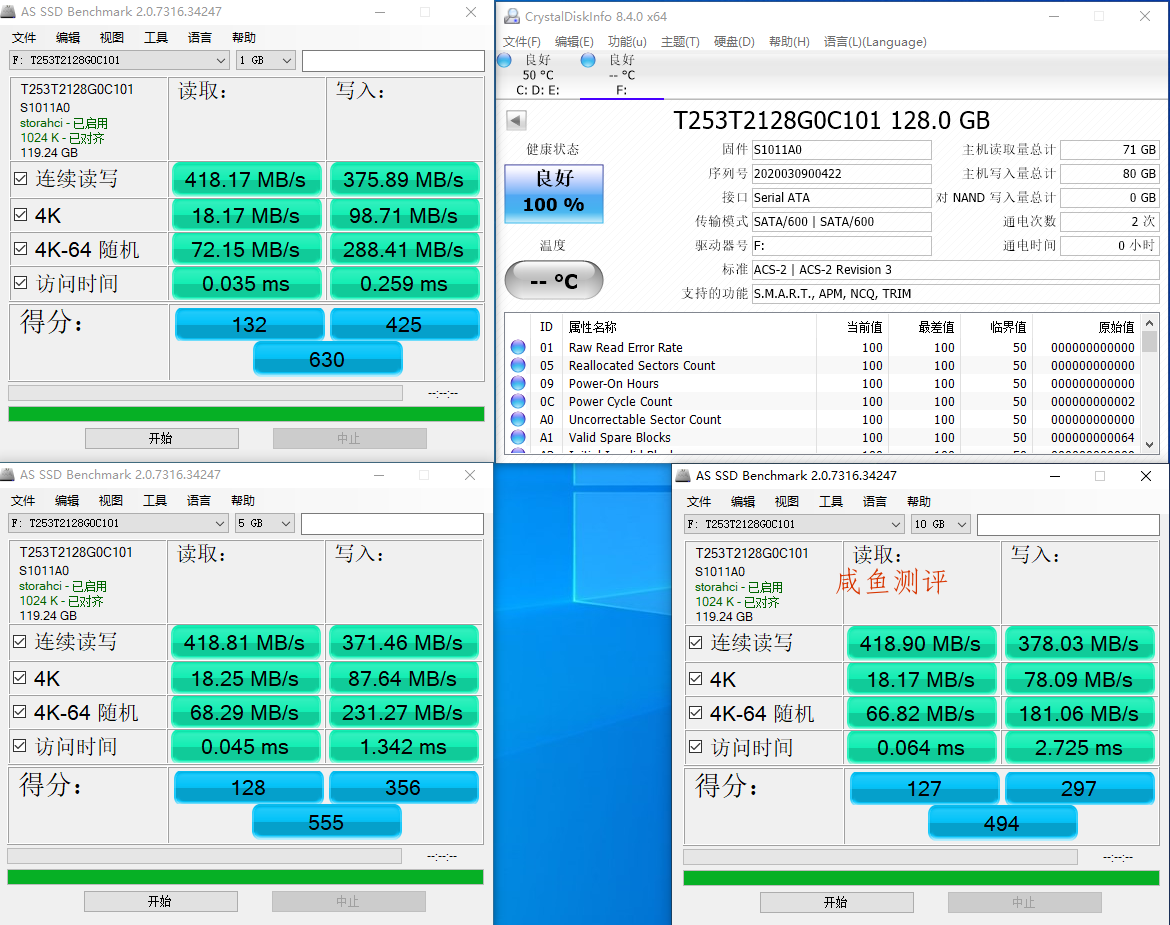Uncheck 访问时间 in the 1 GB AS SSD window
This screenshot has width=1170, height=925.
[21, 283]
